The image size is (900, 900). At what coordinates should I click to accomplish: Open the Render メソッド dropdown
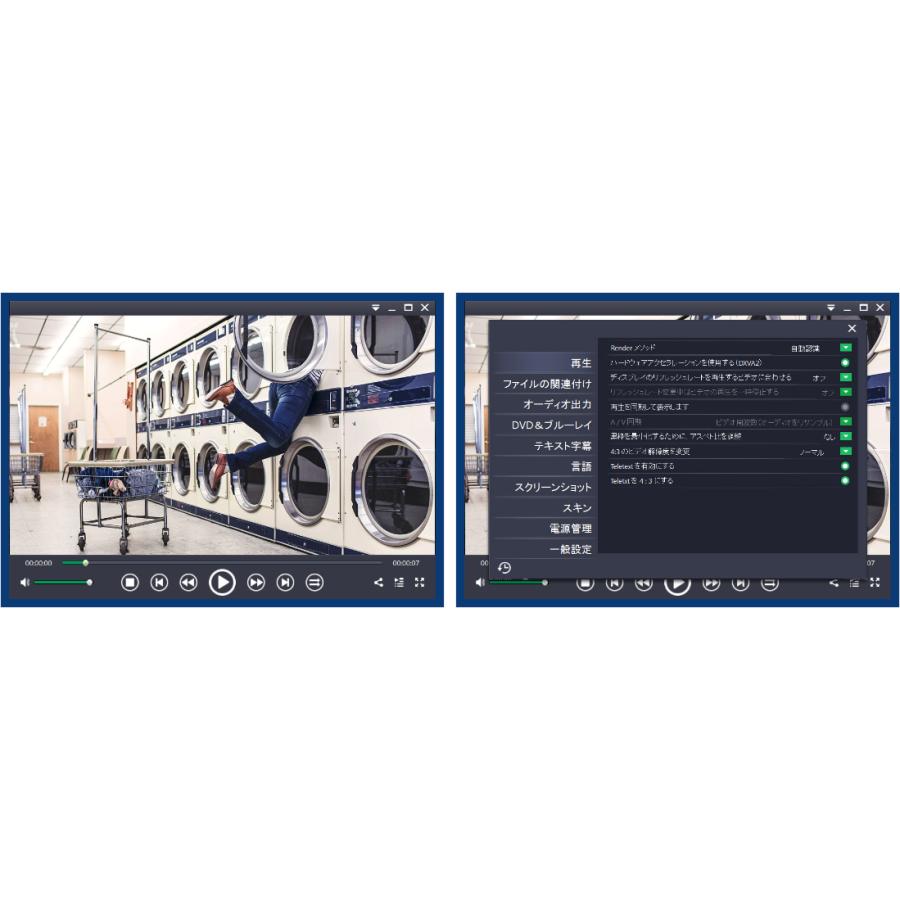coord(845,347)
